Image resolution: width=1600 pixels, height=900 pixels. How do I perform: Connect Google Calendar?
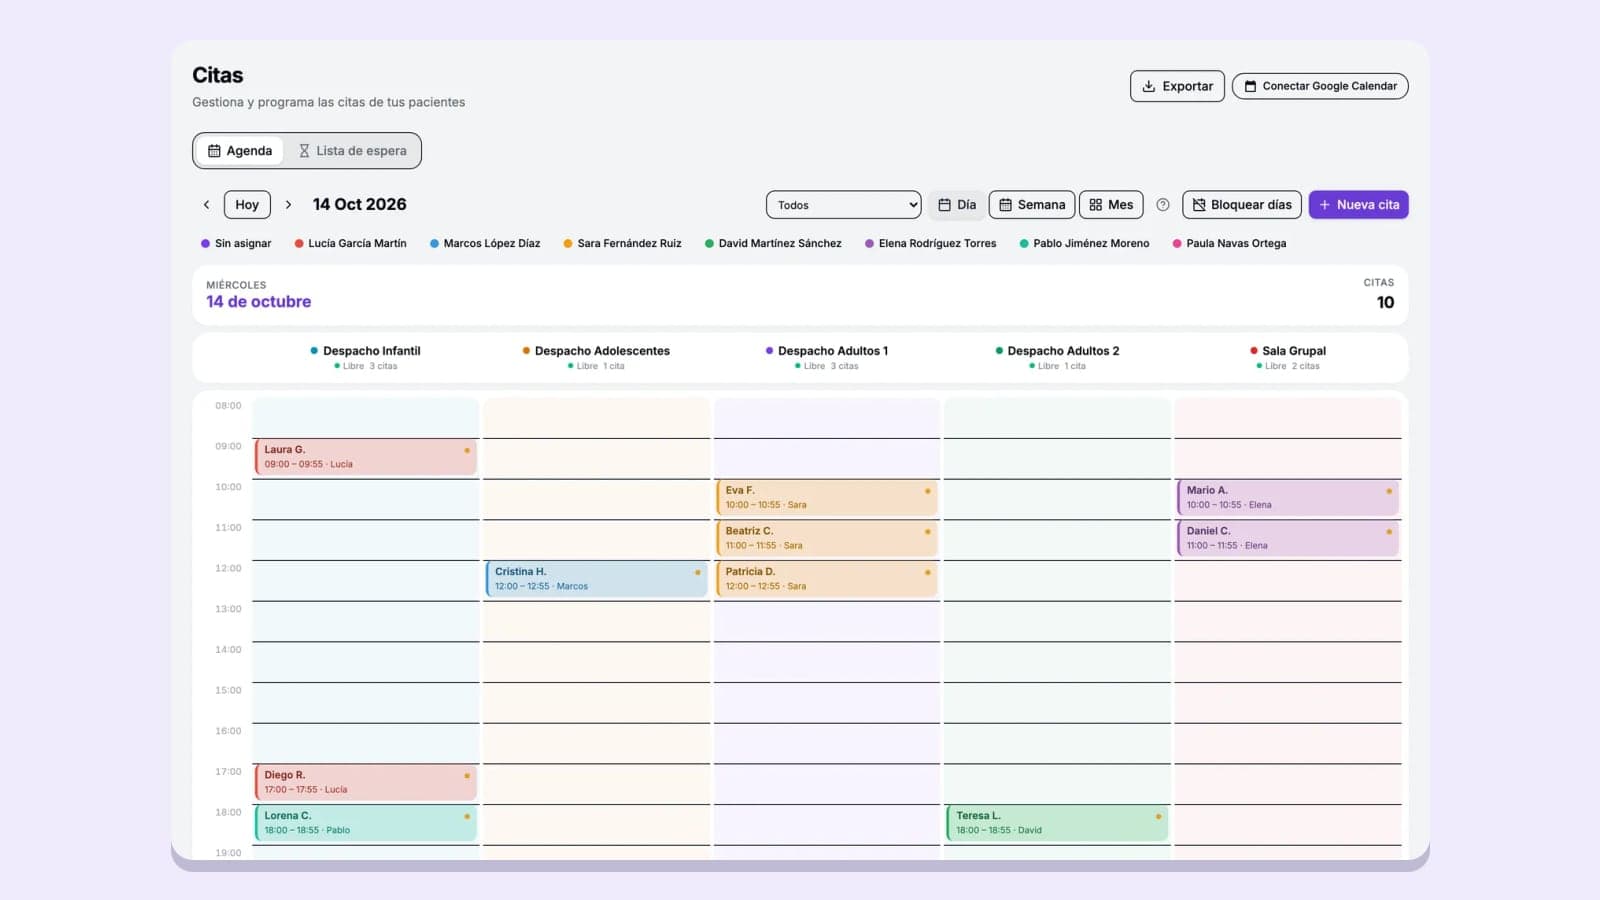1320,86
